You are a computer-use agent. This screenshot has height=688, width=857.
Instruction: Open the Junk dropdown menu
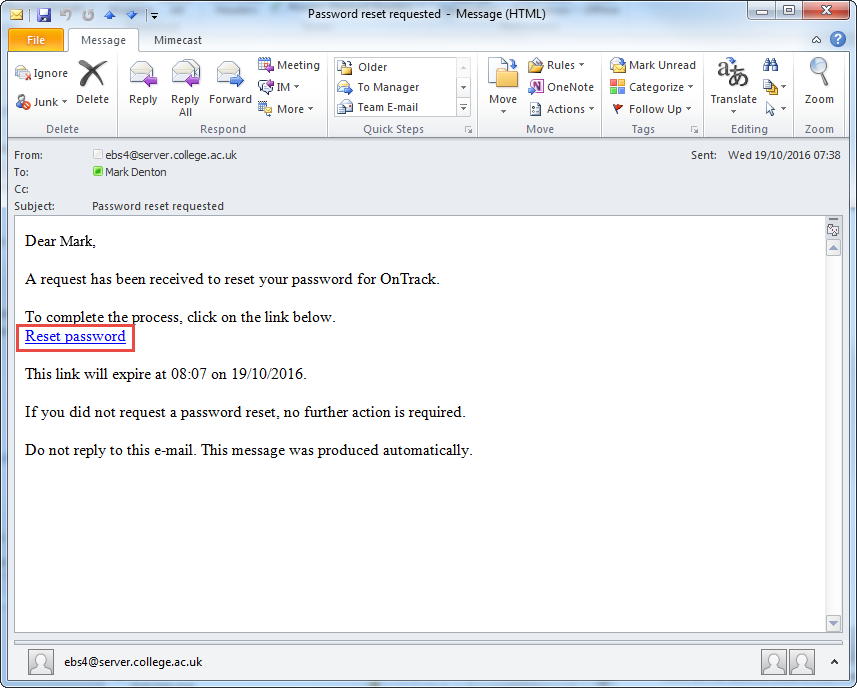[x=42, y=102]
